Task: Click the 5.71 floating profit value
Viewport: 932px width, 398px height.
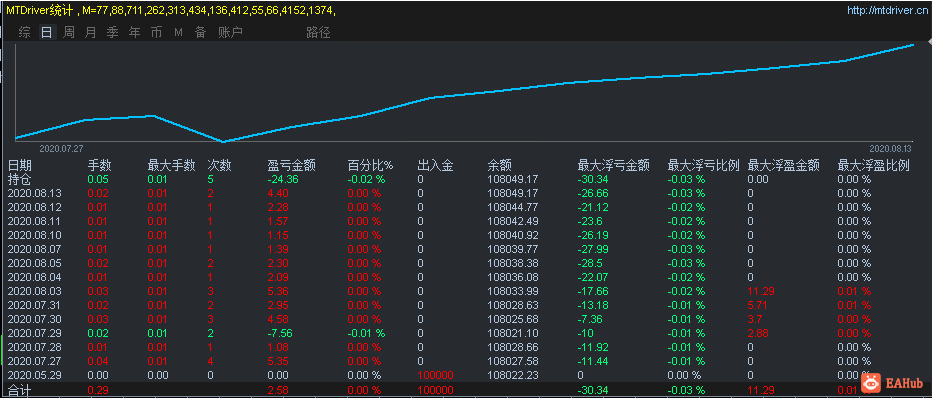Action: pyautogui.click(x=757, y=305)
